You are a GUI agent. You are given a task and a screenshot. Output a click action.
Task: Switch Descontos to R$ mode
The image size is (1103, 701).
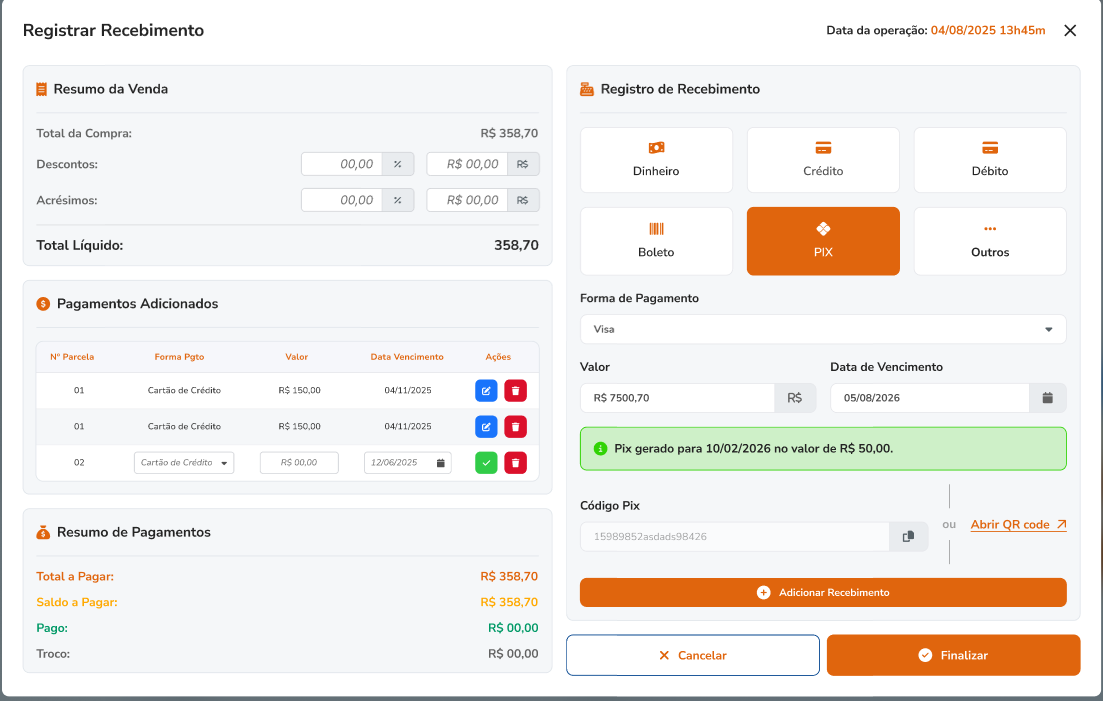[523, 164]
